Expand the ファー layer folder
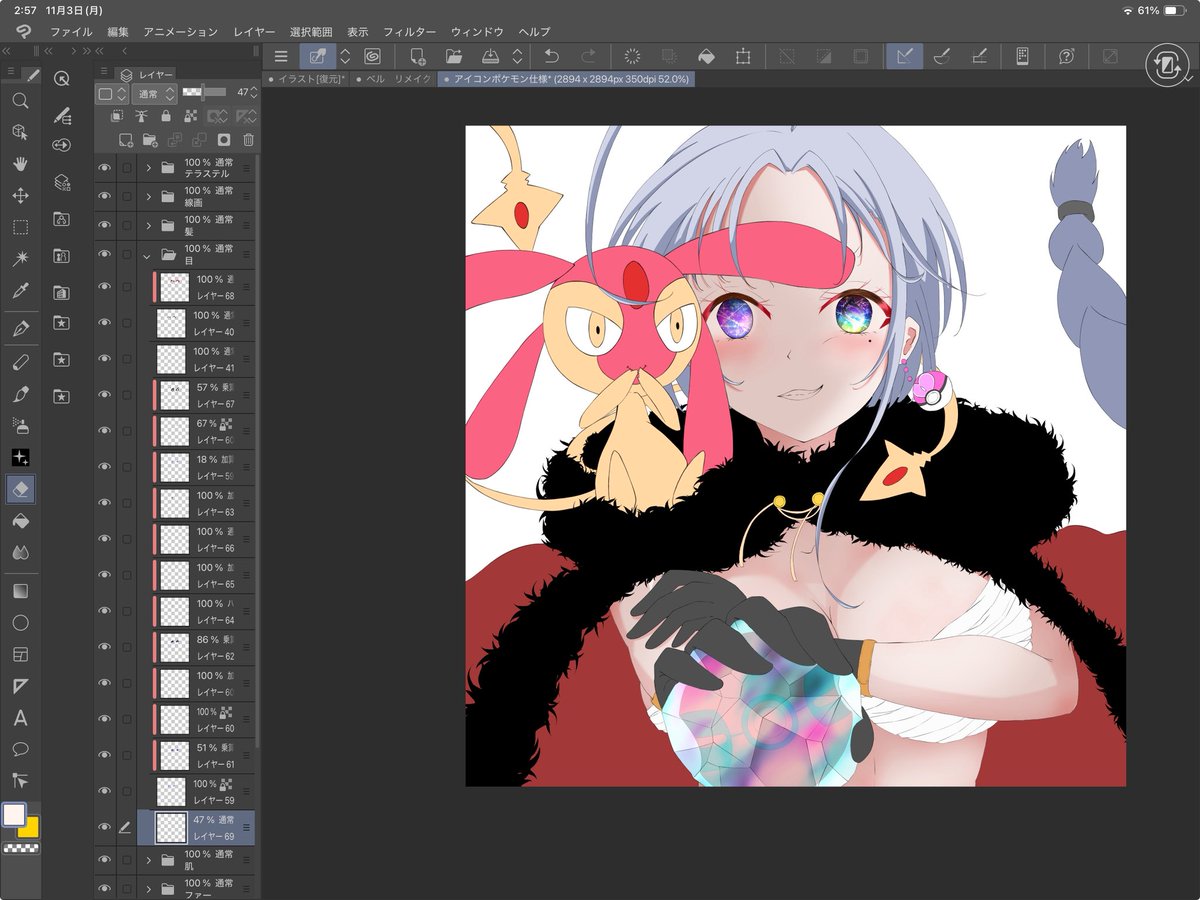This screenshot has width=1200, height=900. click(148, 889)
